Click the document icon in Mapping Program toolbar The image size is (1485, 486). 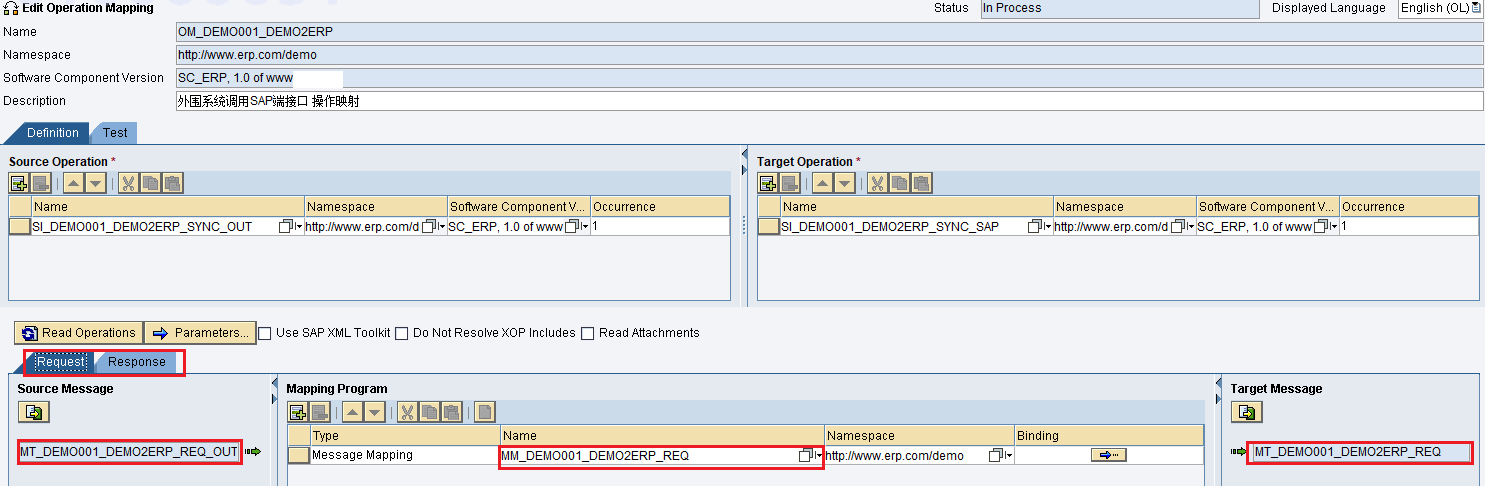point(484,412)
